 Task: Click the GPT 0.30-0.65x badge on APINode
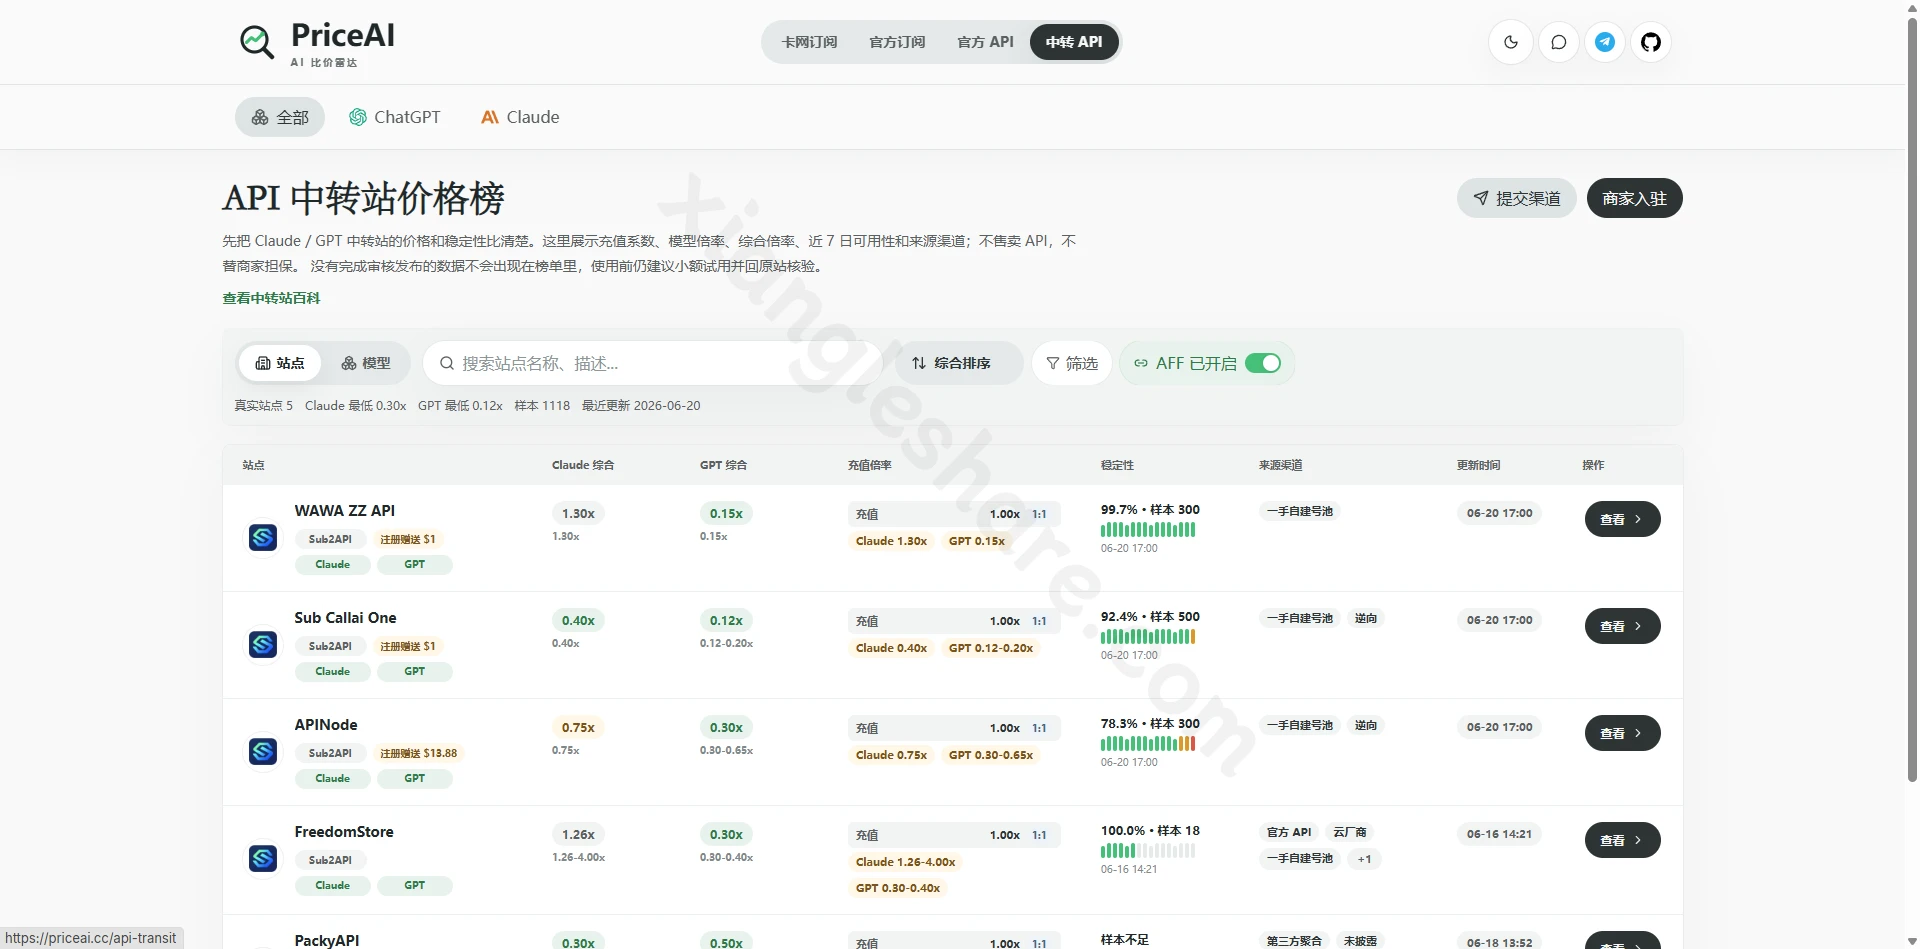tap(991, 755)
